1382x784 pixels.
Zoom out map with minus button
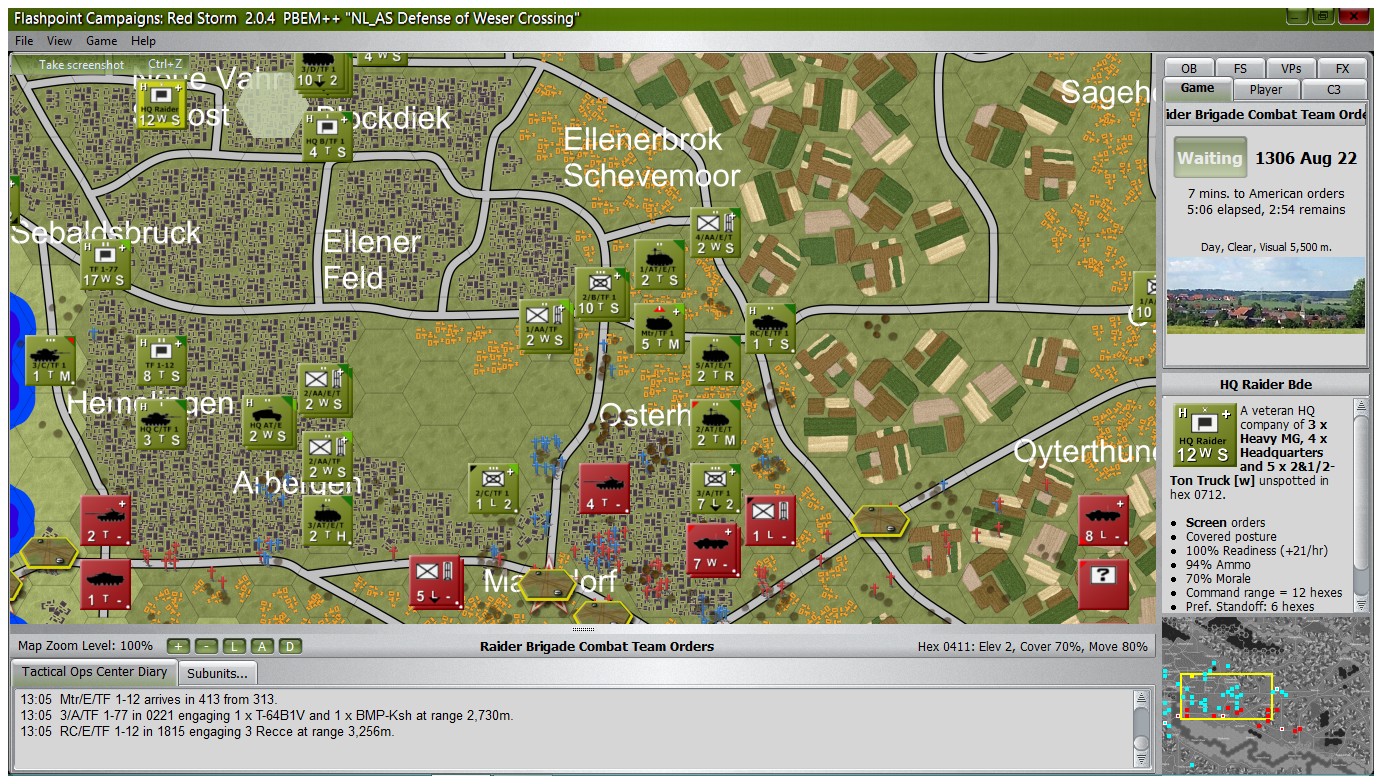pos(204,646)
